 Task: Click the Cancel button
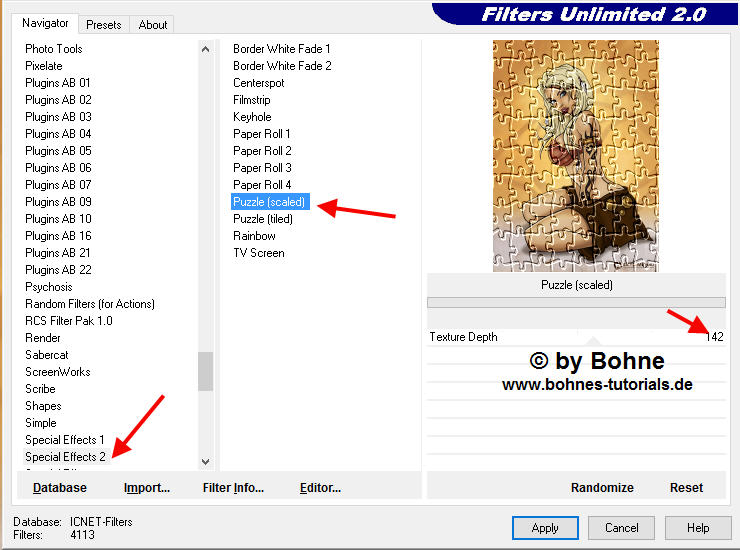coord(621,528)
